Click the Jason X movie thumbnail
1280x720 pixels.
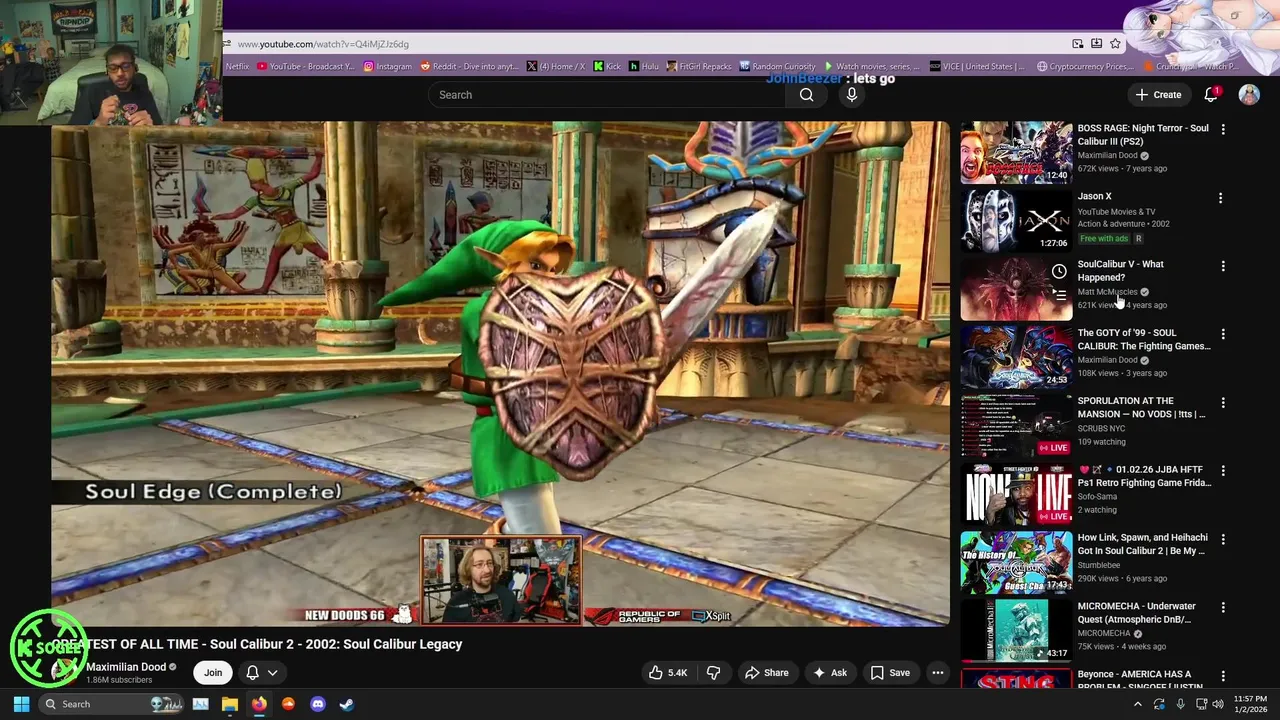pyautogui.click(x=1016, y=220)
